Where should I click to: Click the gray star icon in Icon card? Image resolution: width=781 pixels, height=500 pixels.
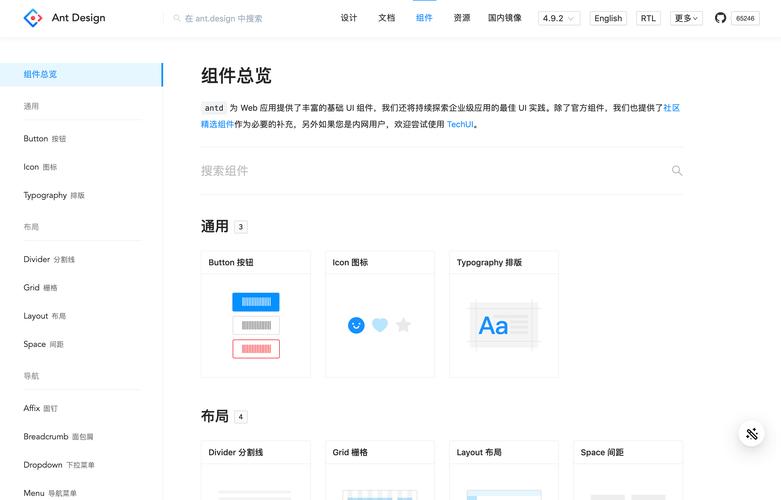coord(403,325)
